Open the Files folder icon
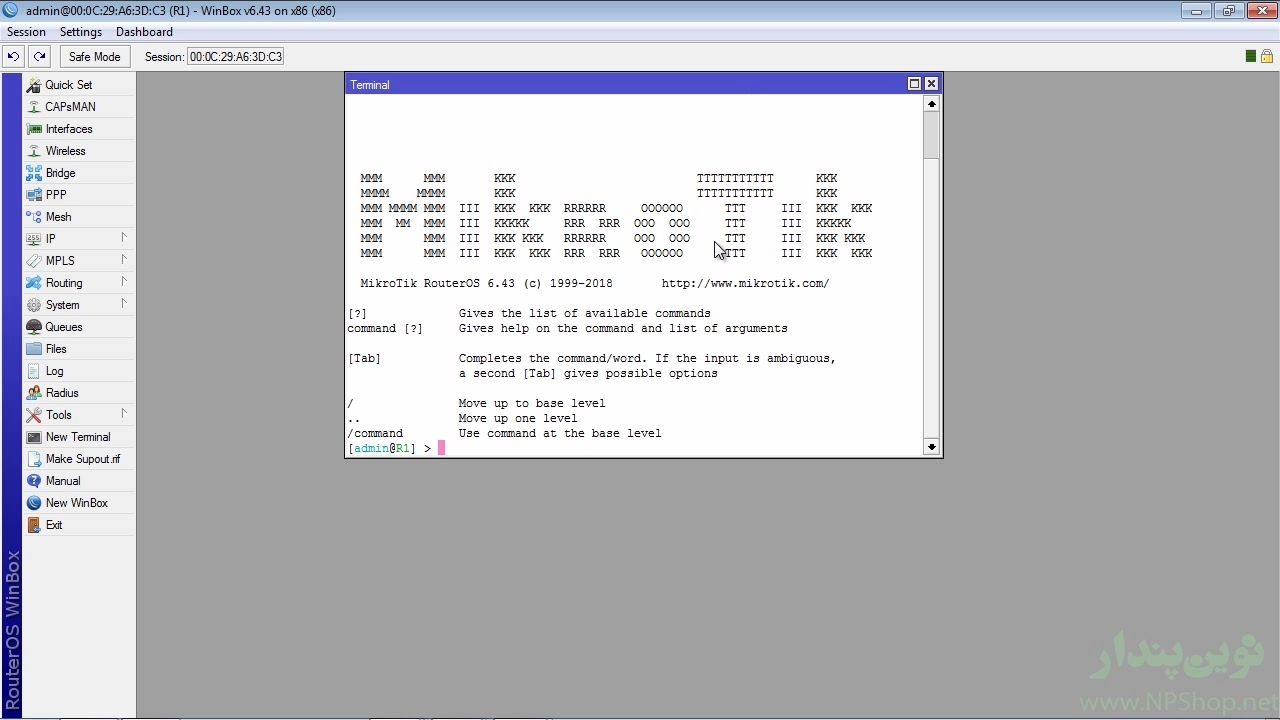 point(34,349)
